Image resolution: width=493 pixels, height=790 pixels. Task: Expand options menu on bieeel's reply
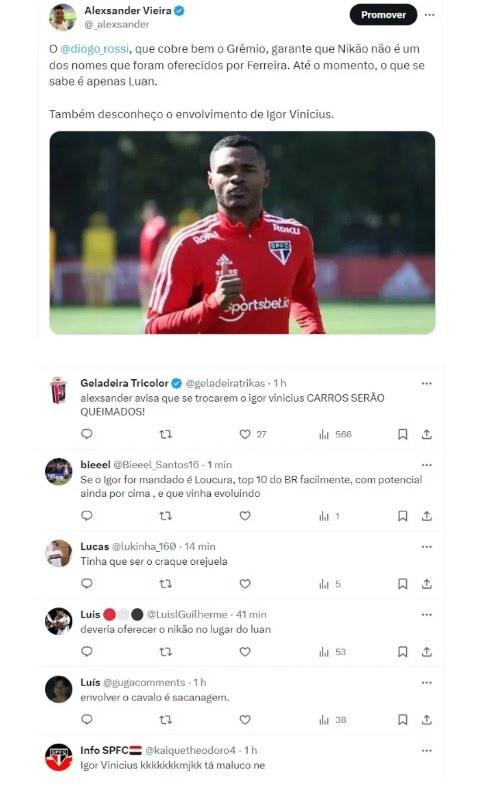(427, 465)
